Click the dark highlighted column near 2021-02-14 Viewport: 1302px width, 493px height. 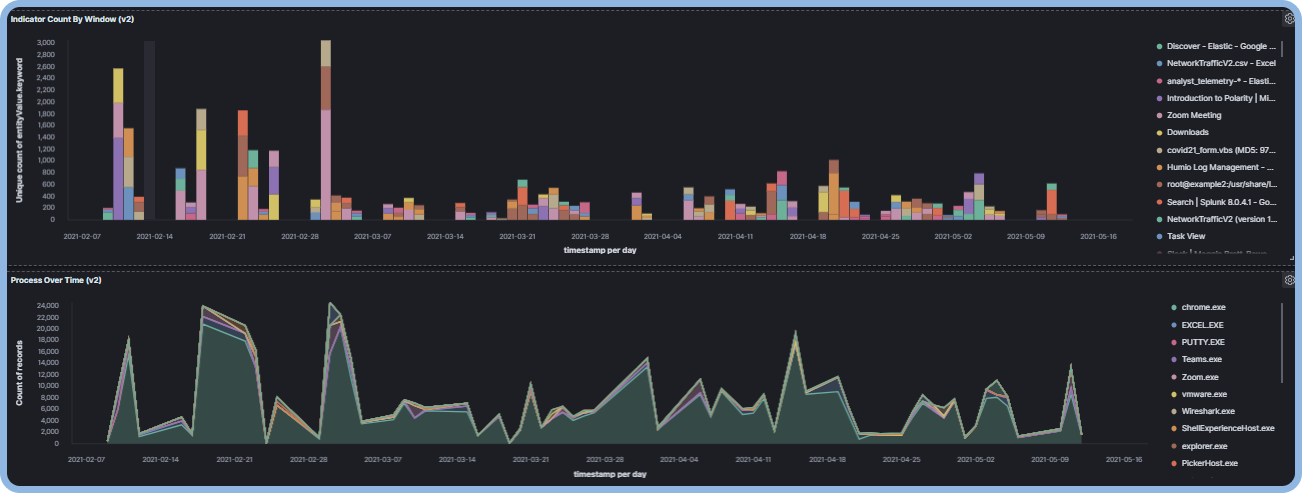click(149, 130)
